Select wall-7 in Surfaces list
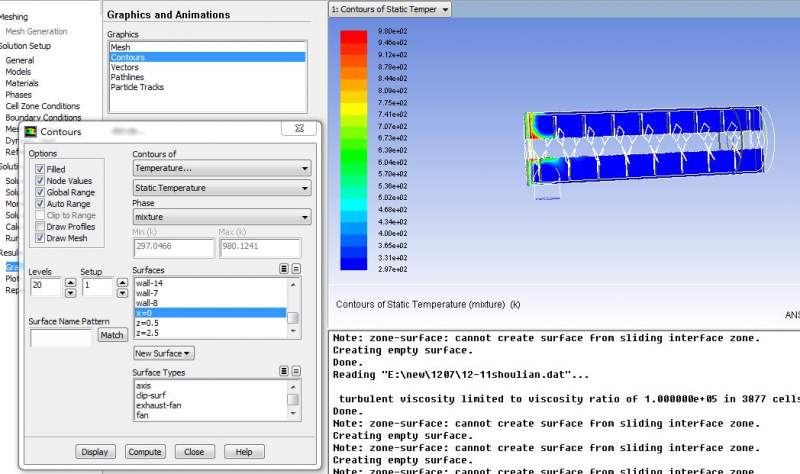This screenshot has width=800, height=474. [210, 293]
